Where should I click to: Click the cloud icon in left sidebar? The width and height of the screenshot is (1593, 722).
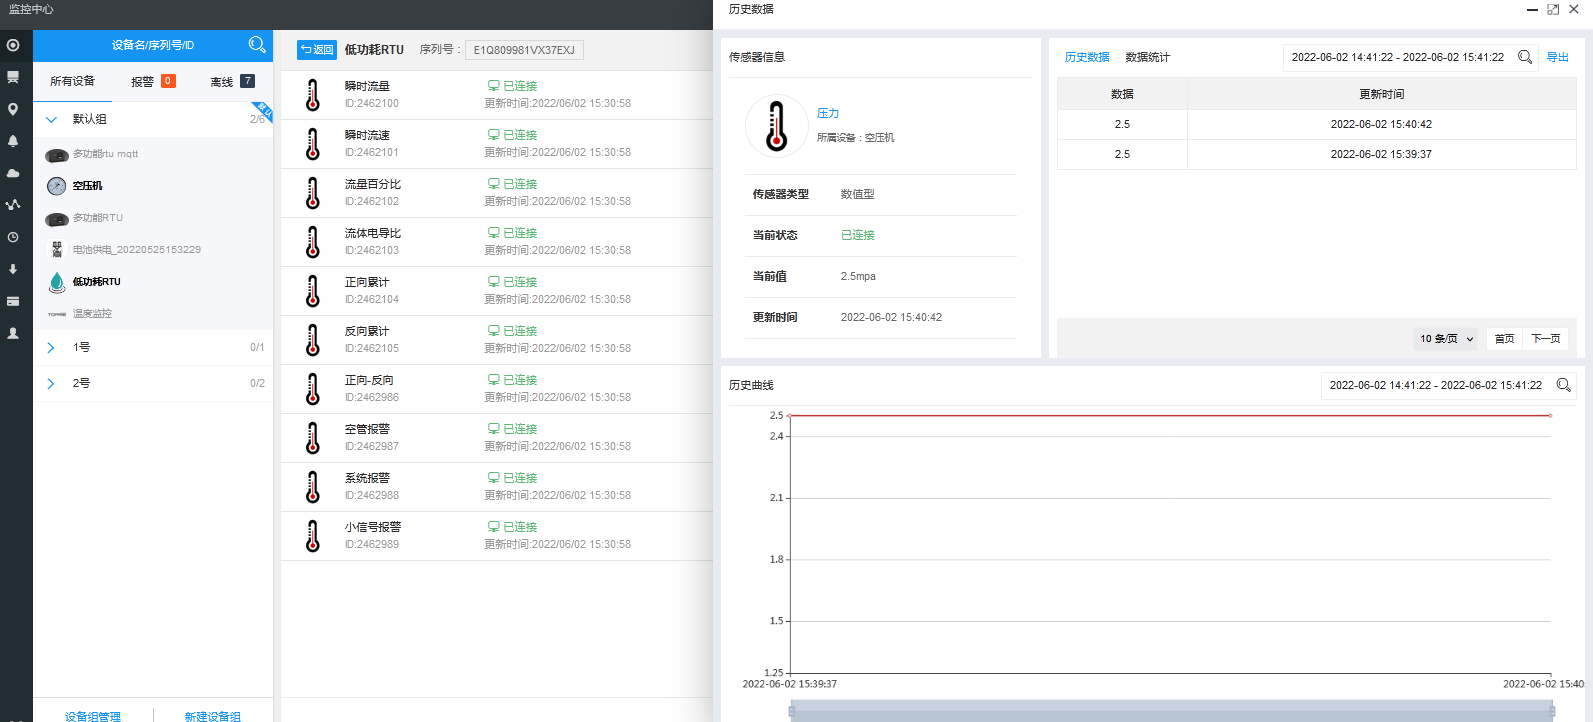(x=13, y=173)
